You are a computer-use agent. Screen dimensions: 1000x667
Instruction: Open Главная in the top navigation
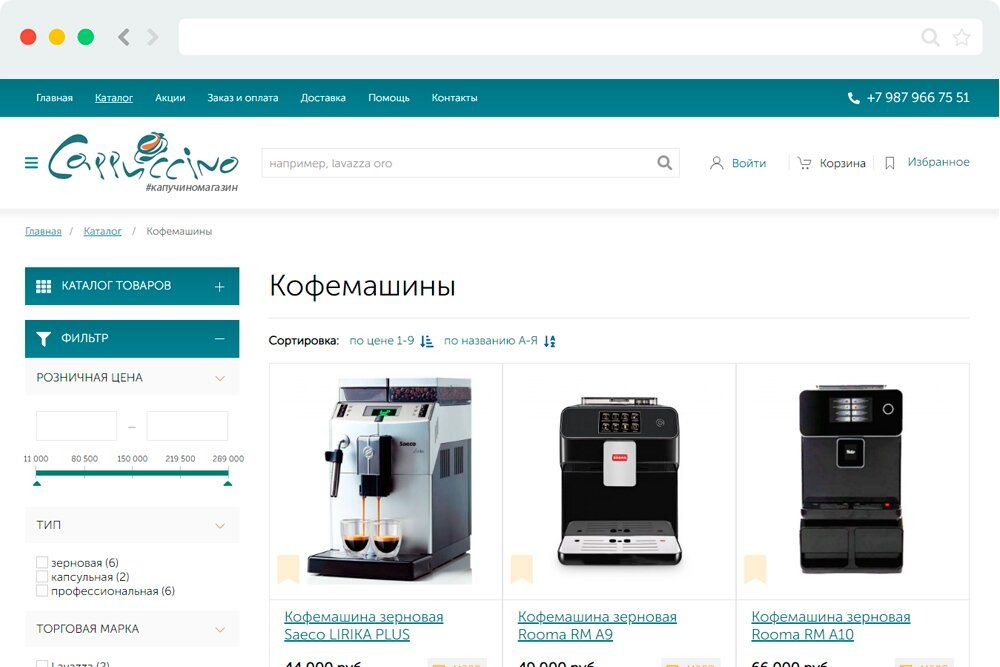coord(54,98)
